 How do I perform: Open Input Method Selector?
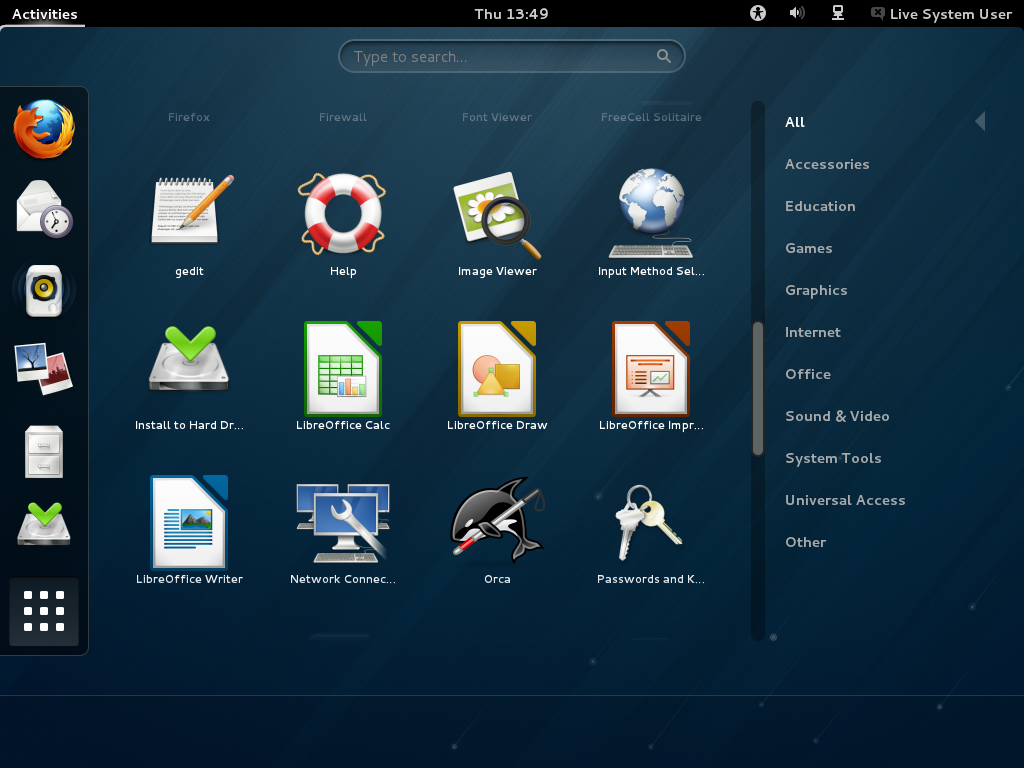[651, 224]
